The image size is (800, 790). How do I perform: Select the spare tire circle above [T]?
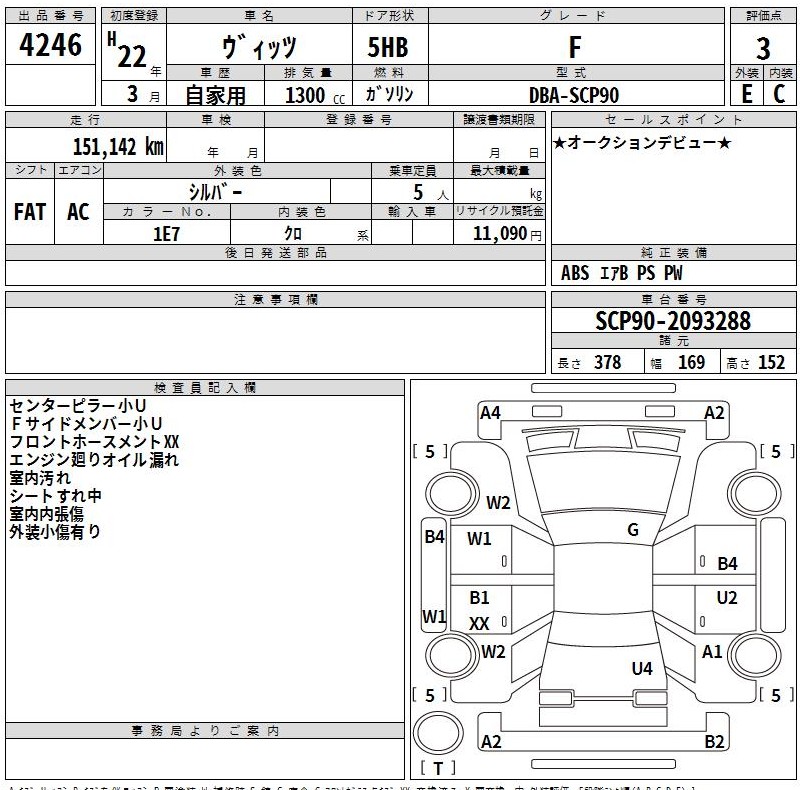(438, 733)
